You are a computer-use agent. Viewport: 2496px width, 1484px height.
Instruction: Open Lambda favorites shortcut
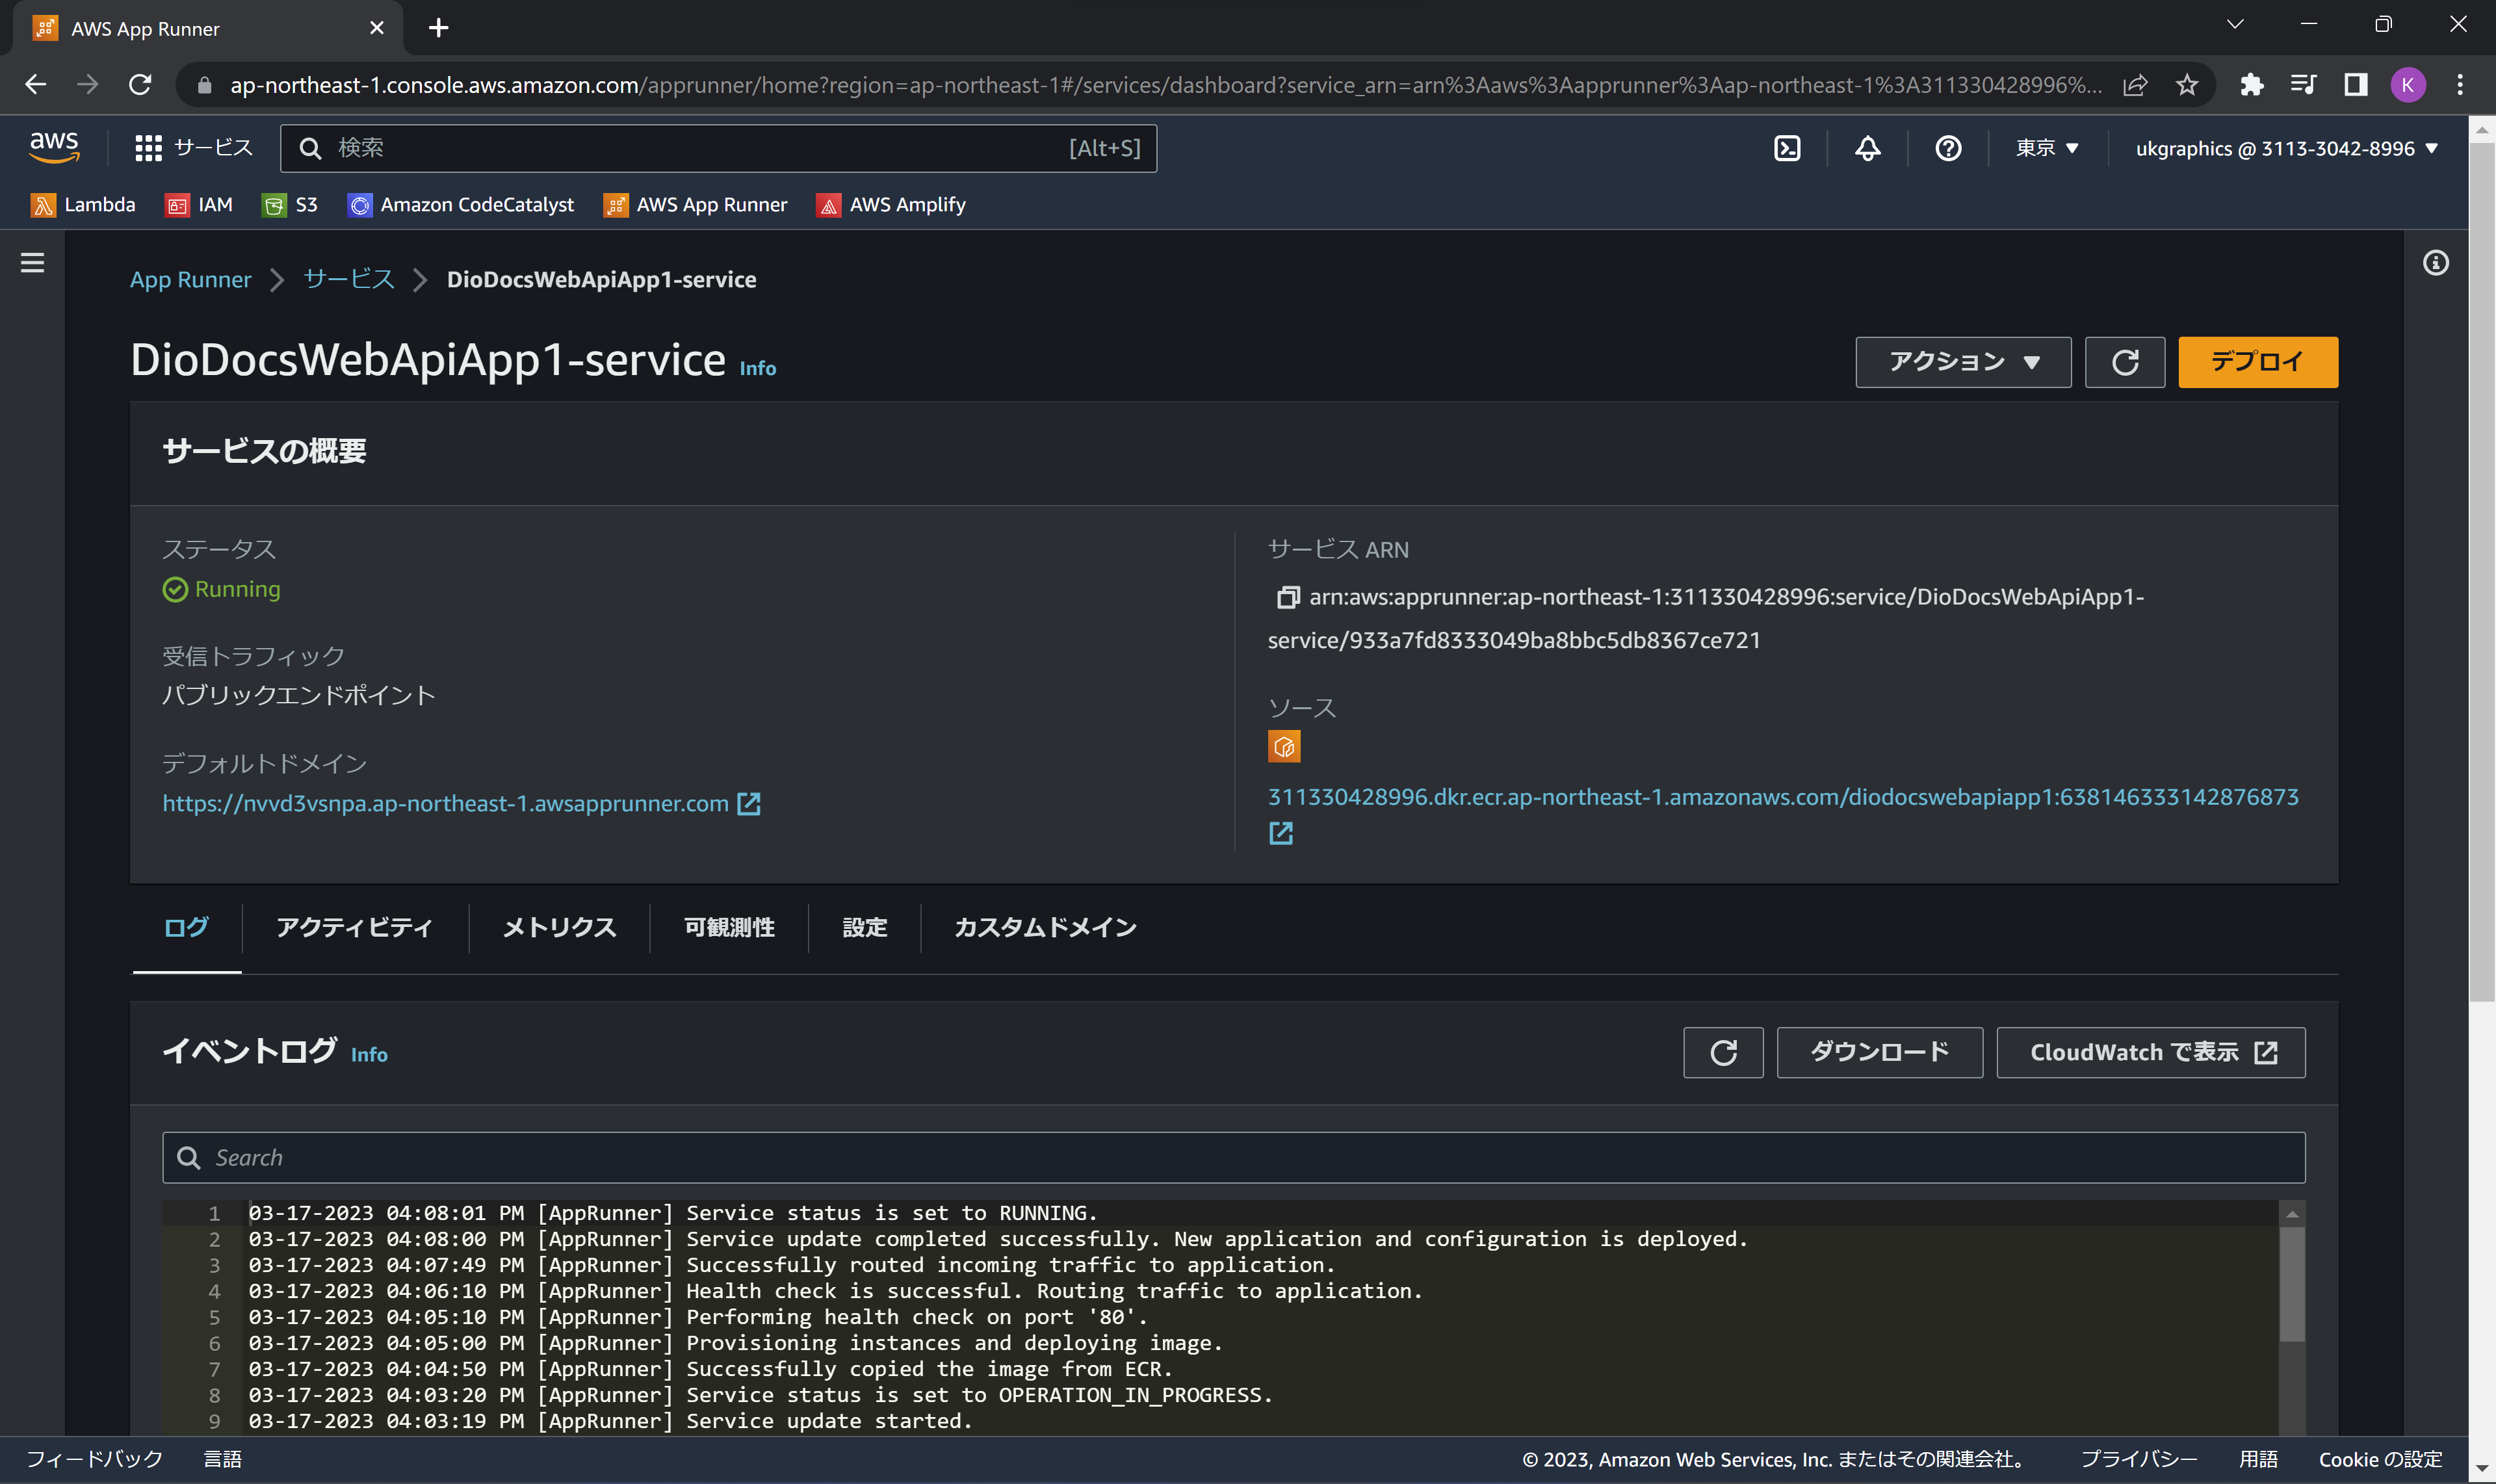tap(83, 205)
